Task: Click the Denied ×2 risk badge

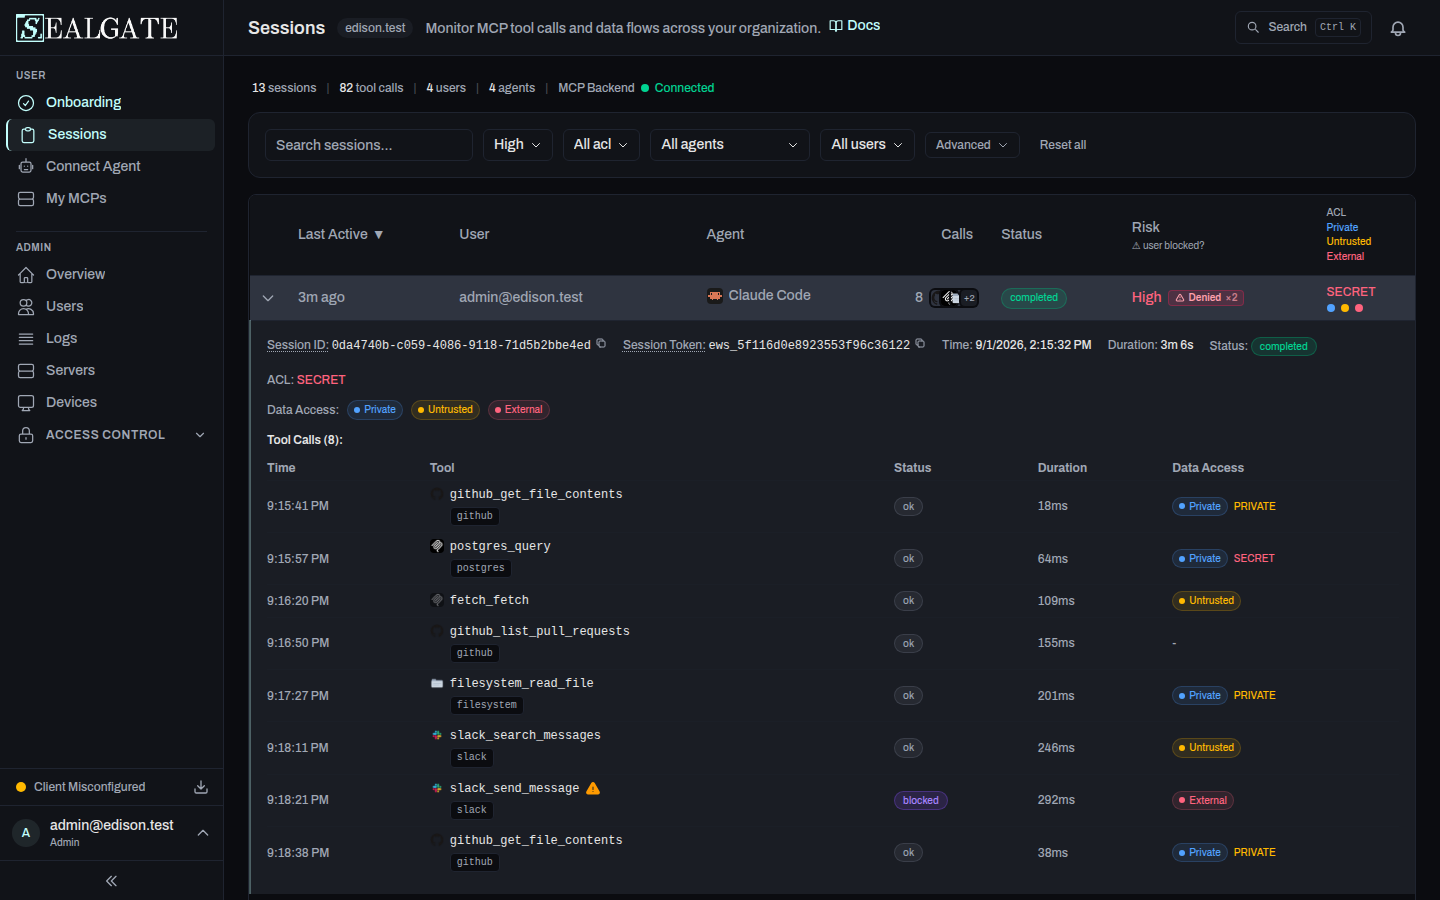Action: (x=1206, y=298)
